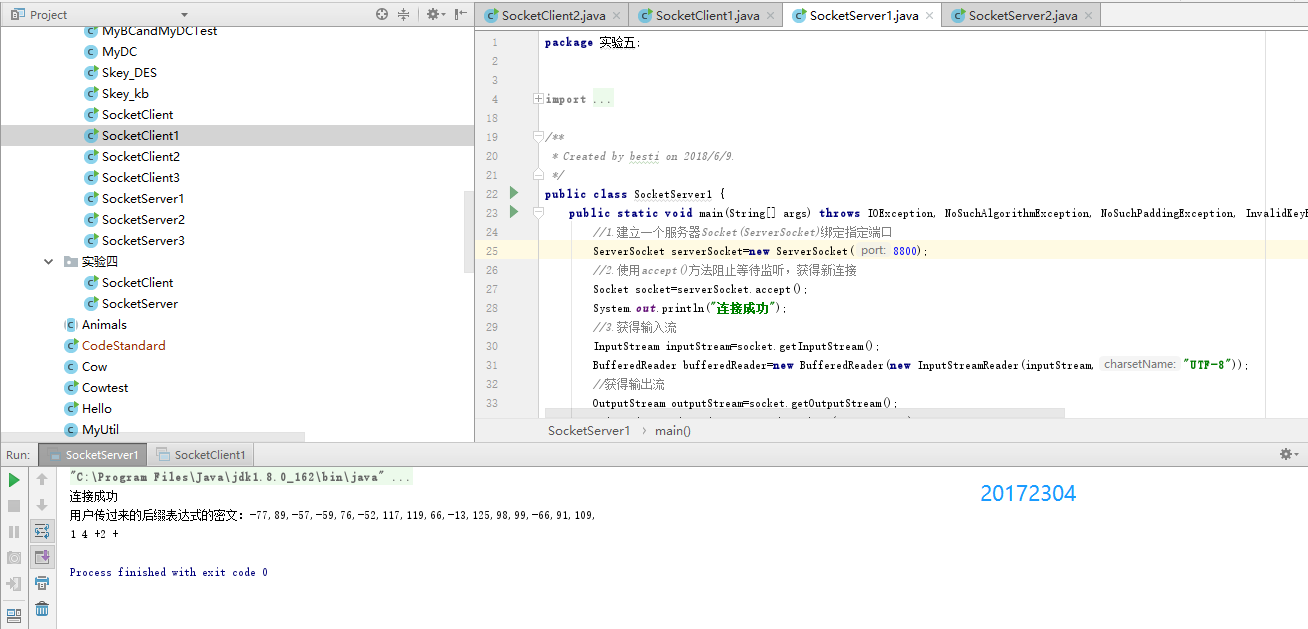Switch to the SocketClient1.java editor tab
Screen dimensions: 1308x629
coord(707,15)
